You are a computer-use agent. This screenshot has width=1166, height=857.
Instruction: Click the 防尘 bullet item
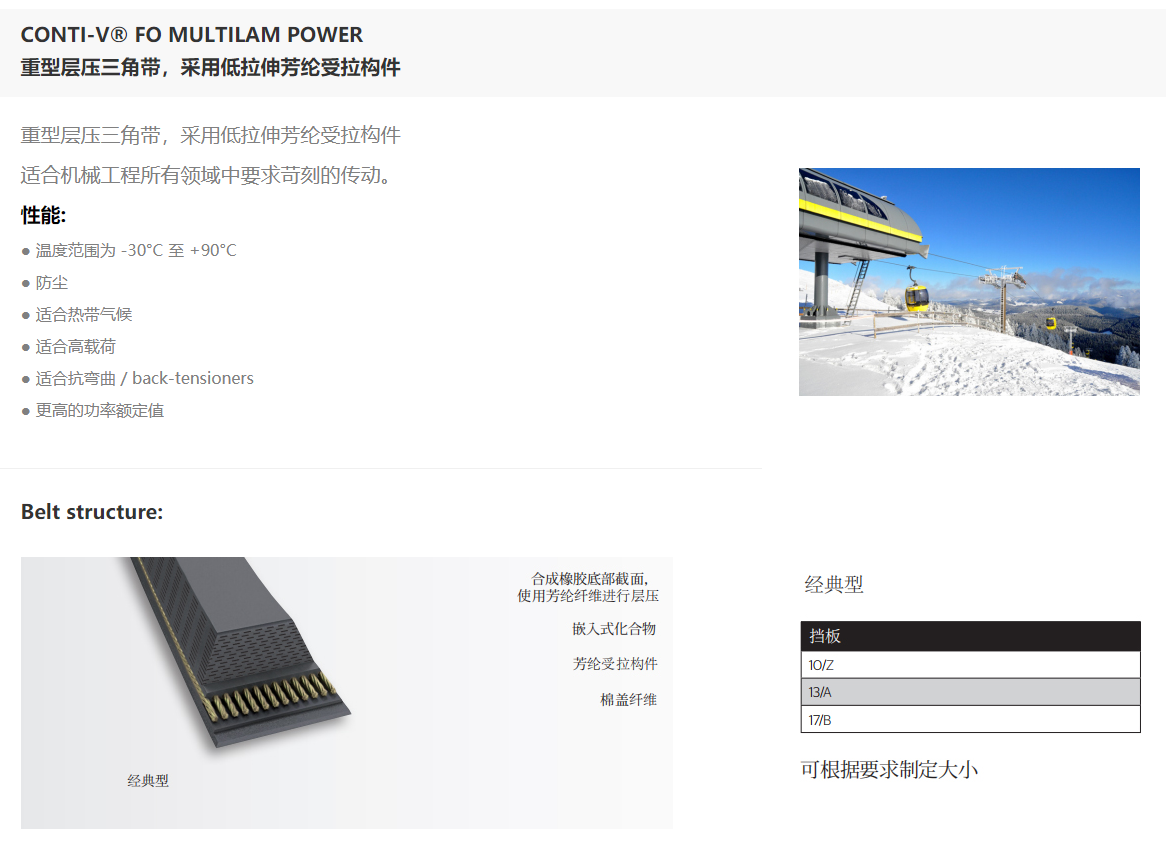[x=45, y=283]
